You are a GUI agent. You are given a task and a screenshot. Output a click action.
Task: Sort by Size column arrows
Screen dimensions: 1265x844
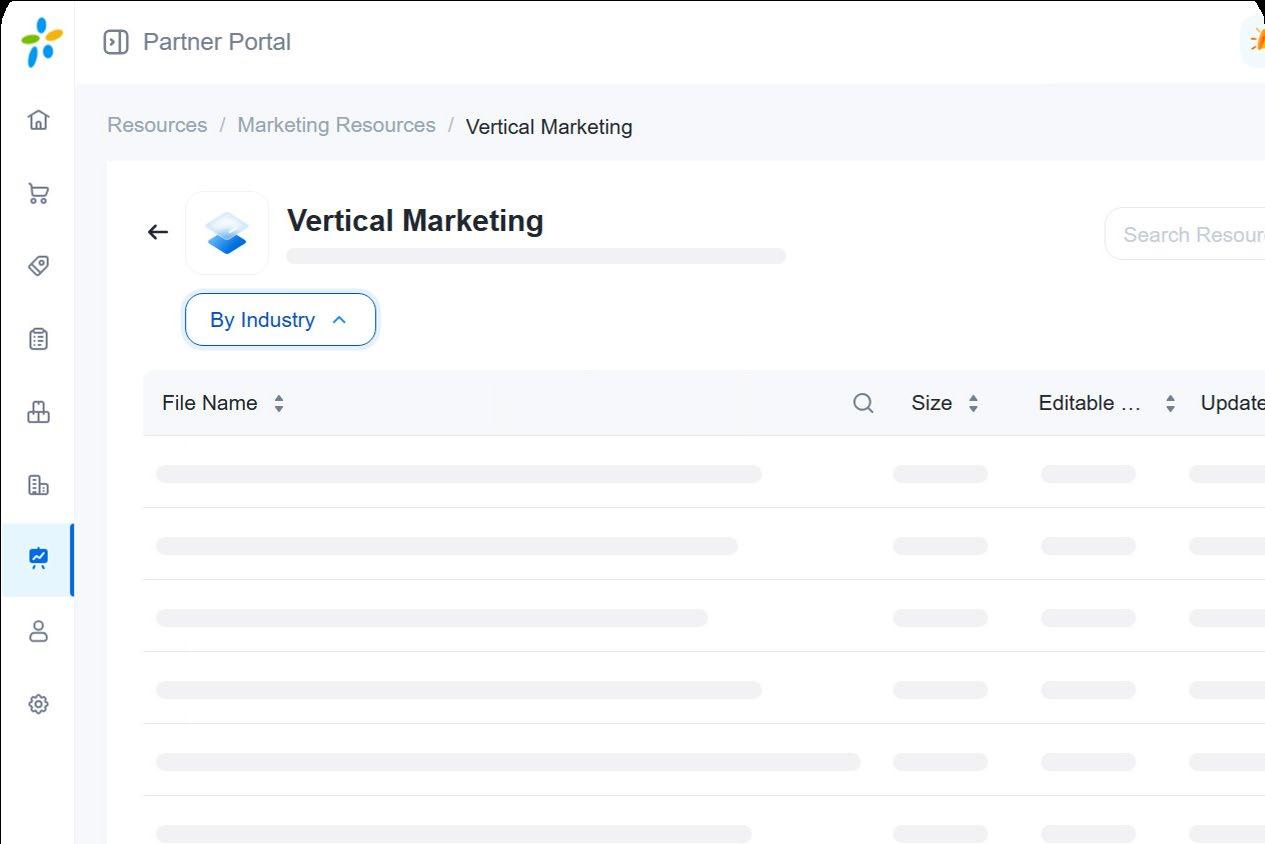pyautogui.click(x=973, y=403)
